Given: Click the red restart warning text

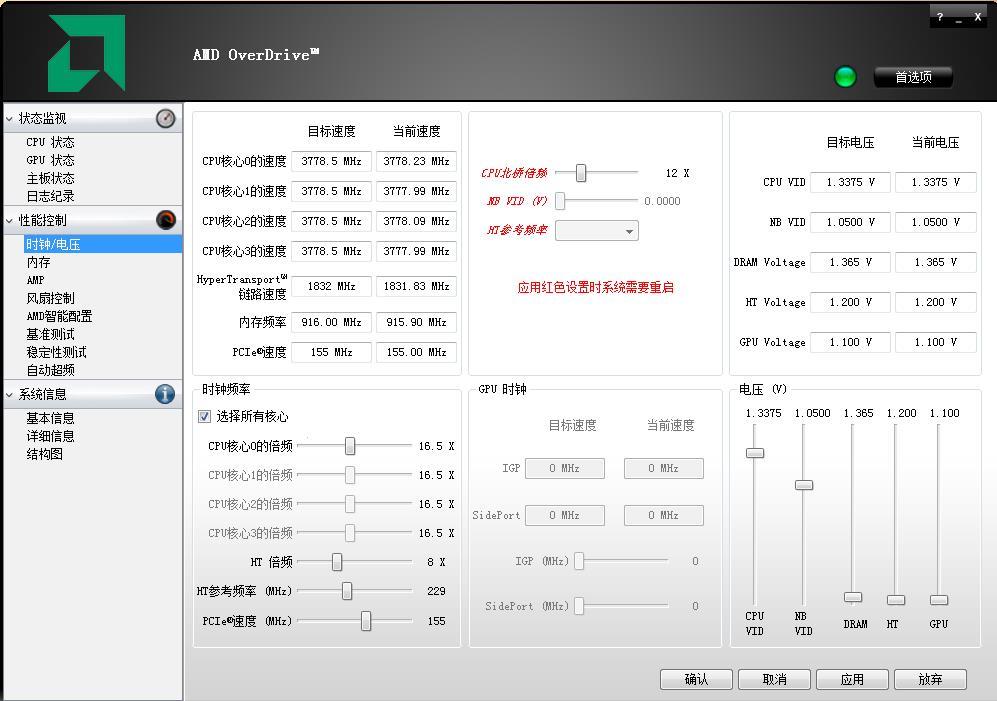Looking at the screenshot, I should 595,288.
